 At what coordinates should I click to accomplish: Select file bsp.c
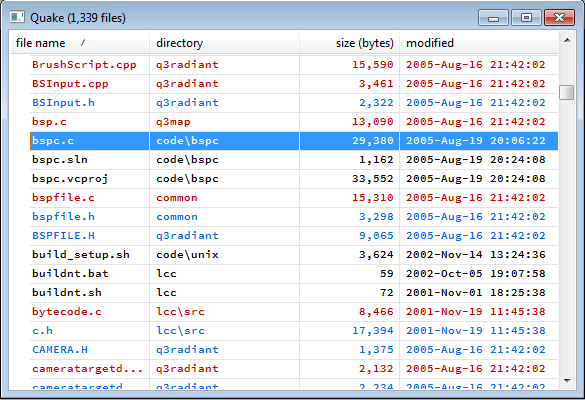(x=49, y=122)
